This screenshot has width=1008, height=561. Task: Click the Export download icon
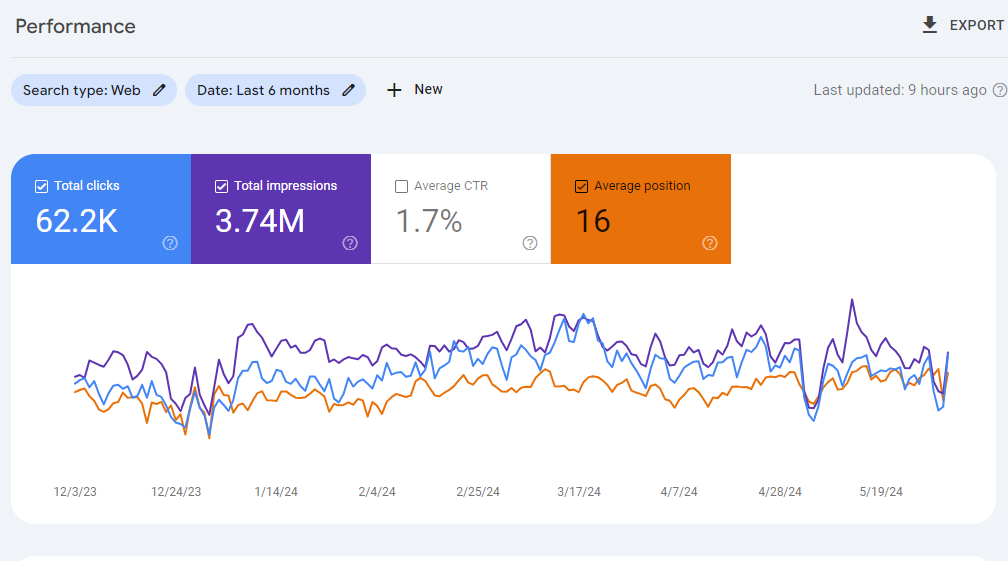(x=930, y=25)
